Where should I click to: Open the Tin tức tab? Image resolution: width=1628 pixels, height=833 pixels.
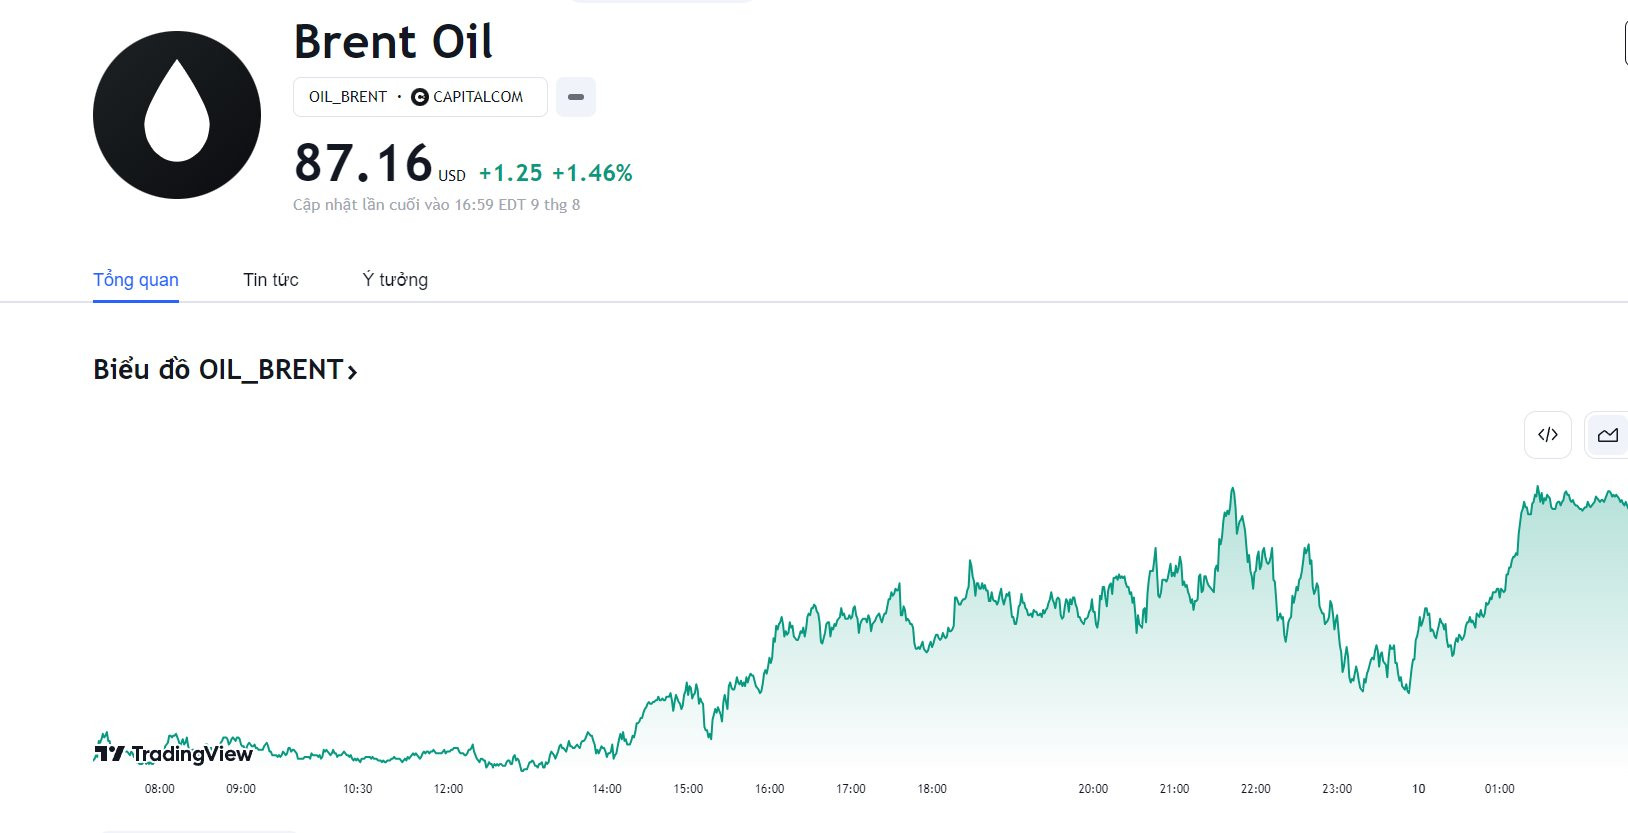point(271,280)
